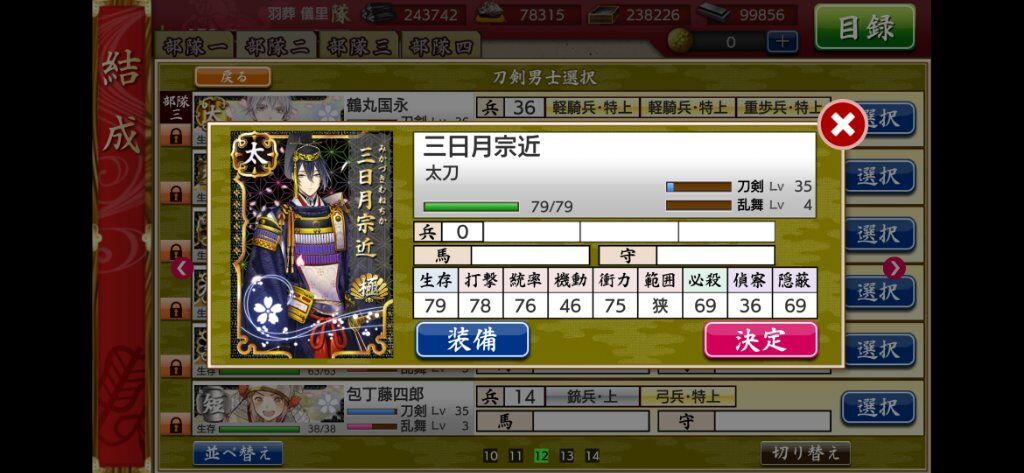The width and height of the screenshot is (1024, 473).
Task: Show the previous sword with left arrow
Action: (182, 268)
